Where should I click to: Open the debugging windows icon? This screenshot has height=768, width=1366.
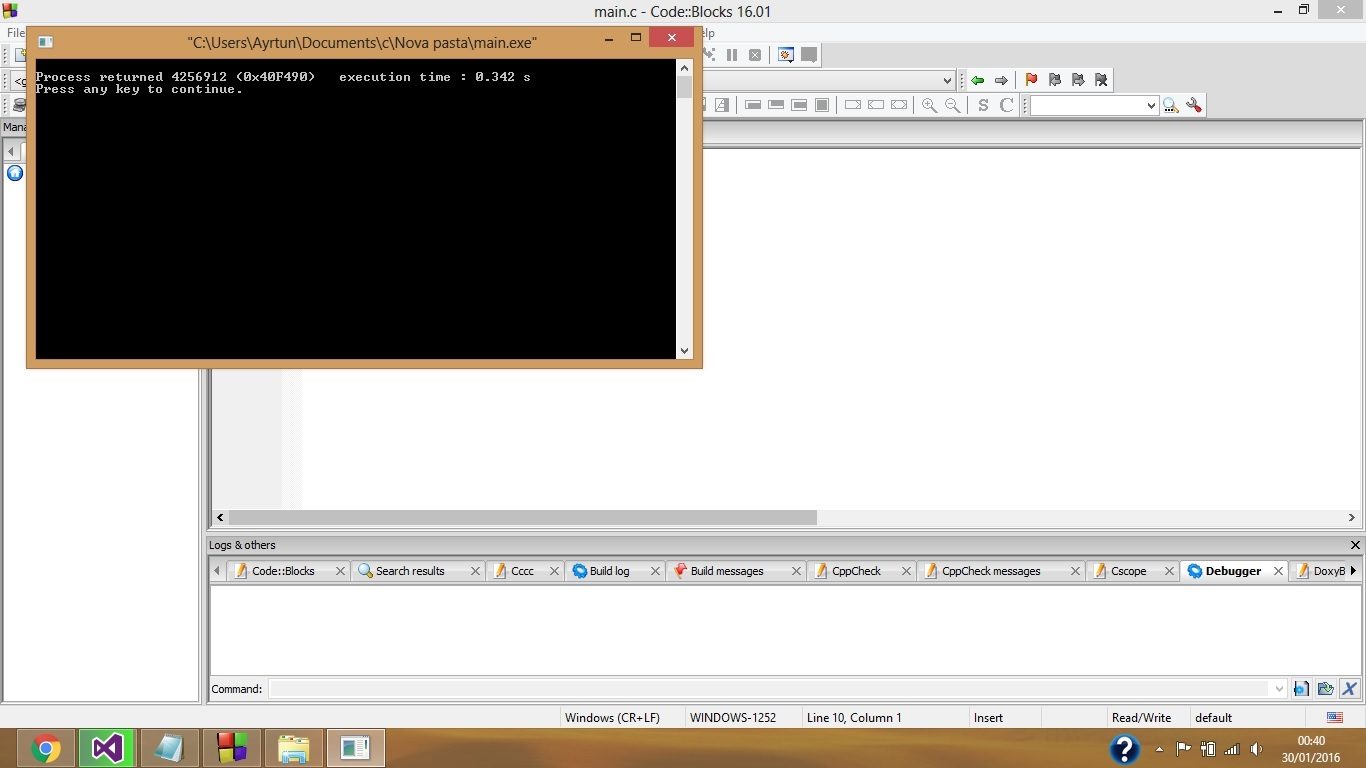pos(786,55)
